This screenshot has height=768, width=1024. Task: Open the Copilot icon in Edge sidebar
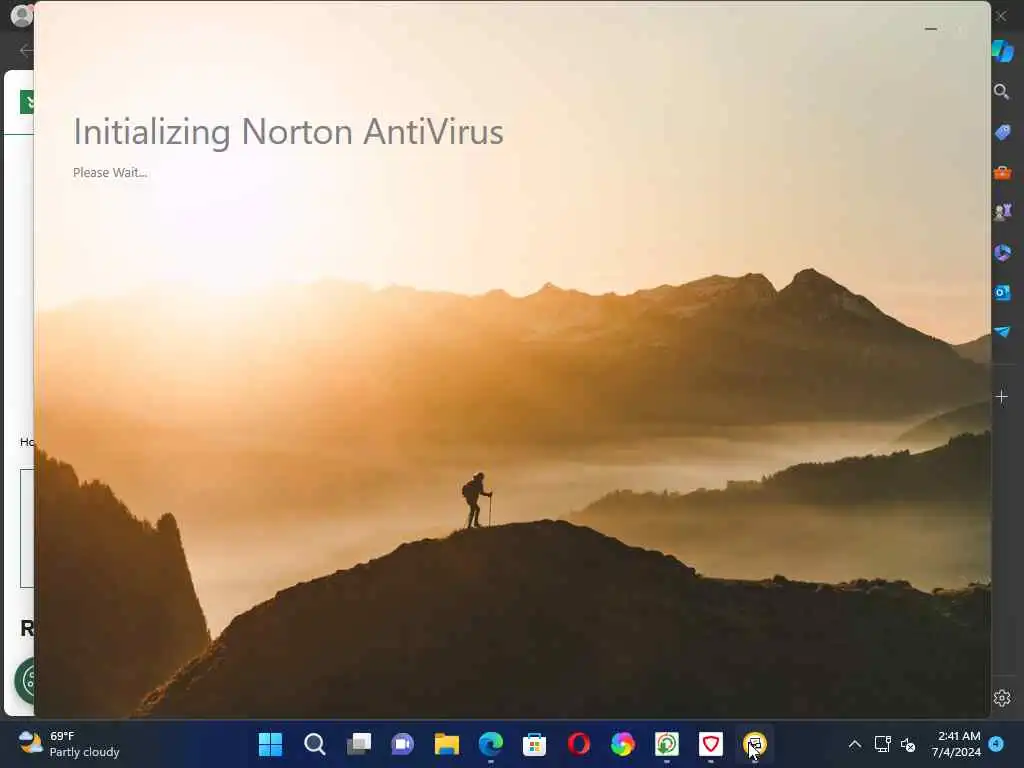click(x=1002, y=51)
